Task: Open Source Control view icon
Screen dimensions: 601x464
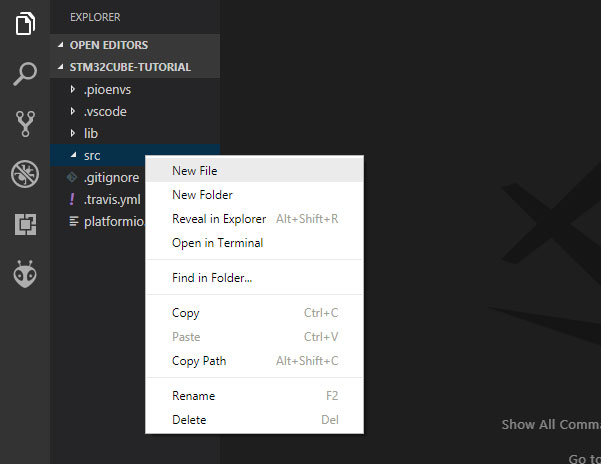Action: point(25,124)
